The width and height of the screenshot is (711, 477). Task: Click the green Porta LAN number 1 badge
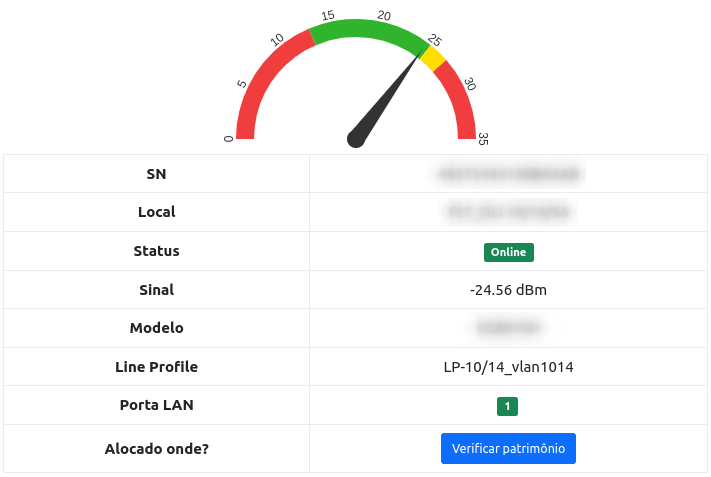coord(508,406)
